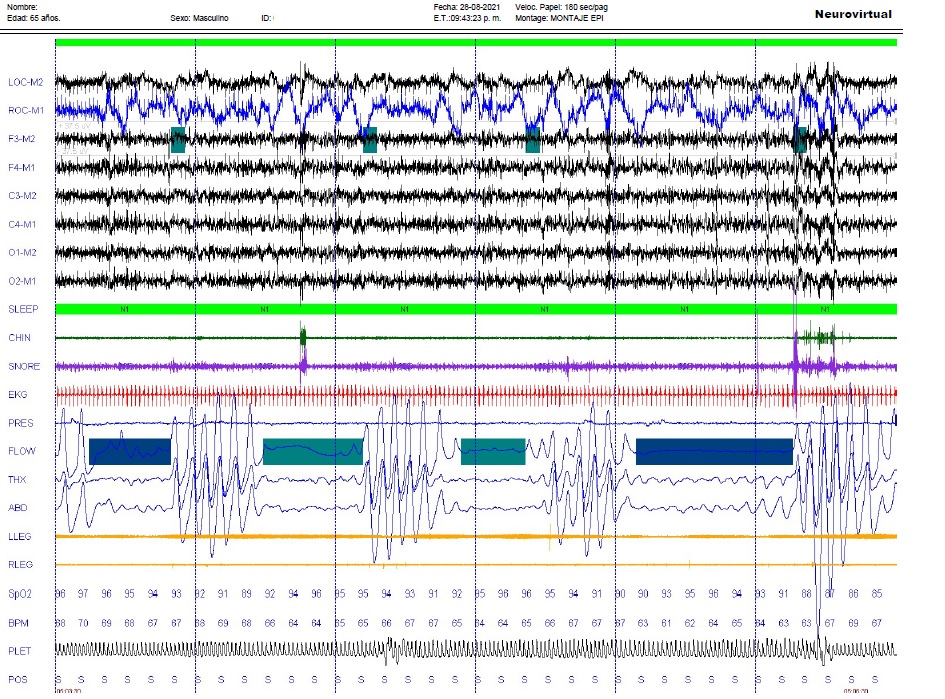
Task: Select the longest dark blue FLOW event box
Action: (x=714, y=451)
